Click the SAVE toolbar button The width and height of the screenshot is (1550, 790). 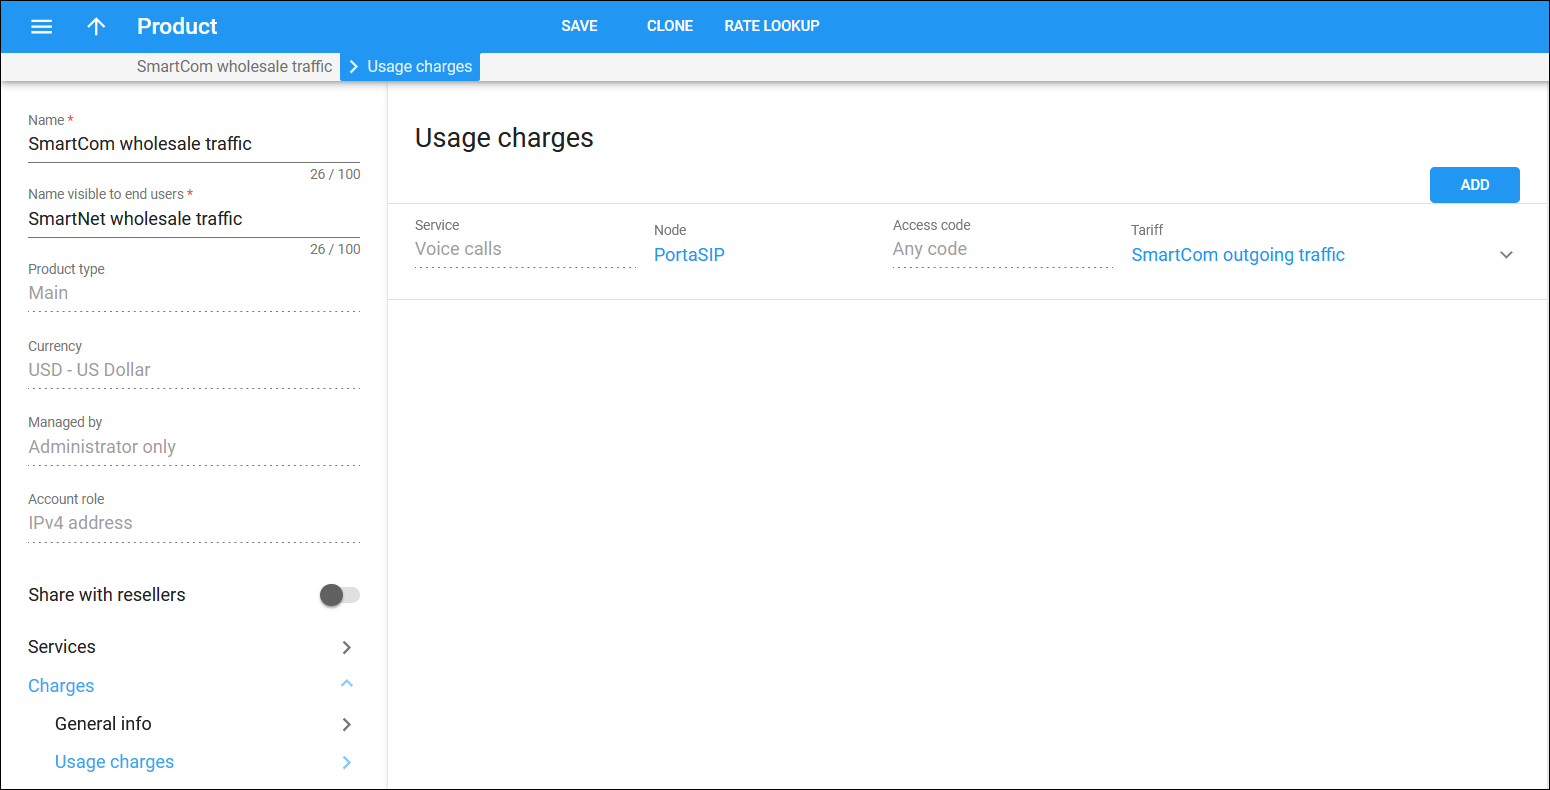click(579, 26)
